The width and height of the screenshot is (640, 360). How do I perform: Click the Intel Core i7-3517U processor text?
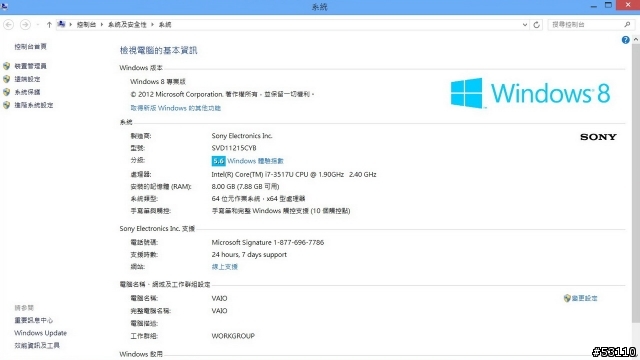coord(294,174)
